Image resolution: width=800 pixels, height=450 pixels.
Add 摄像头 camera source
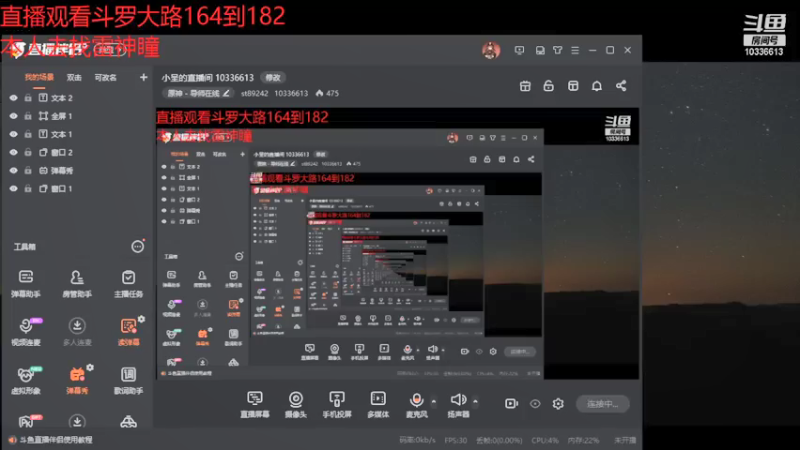[295, 404]
